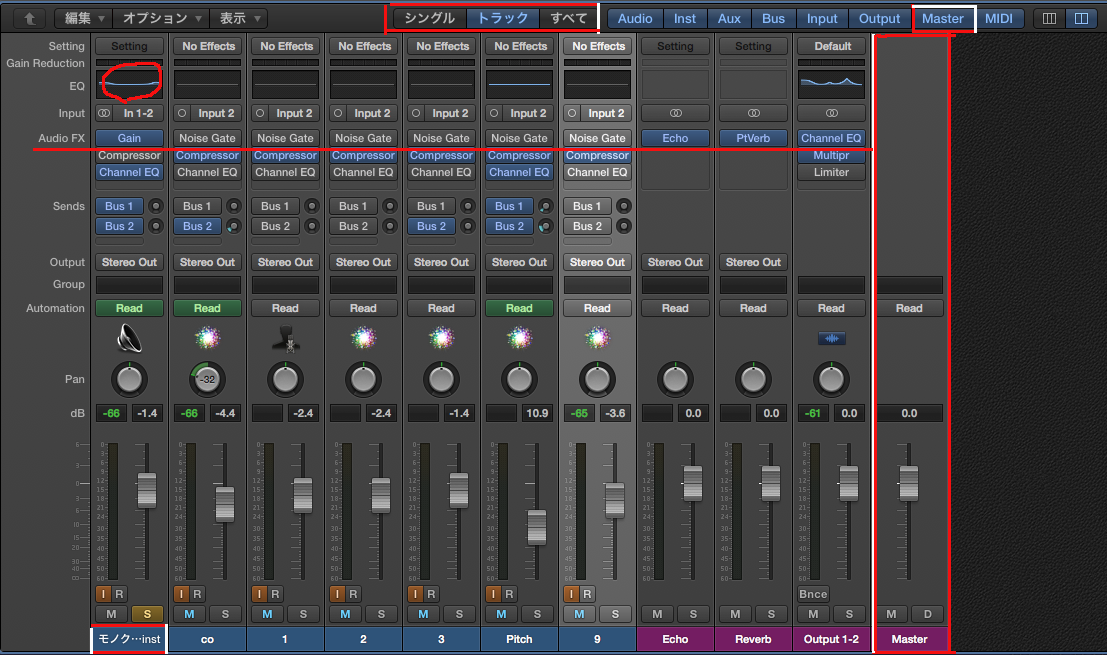1107x655 pixels.
Task: Click Bus 2 send knob on channel 3
Action: coord(467,226)
